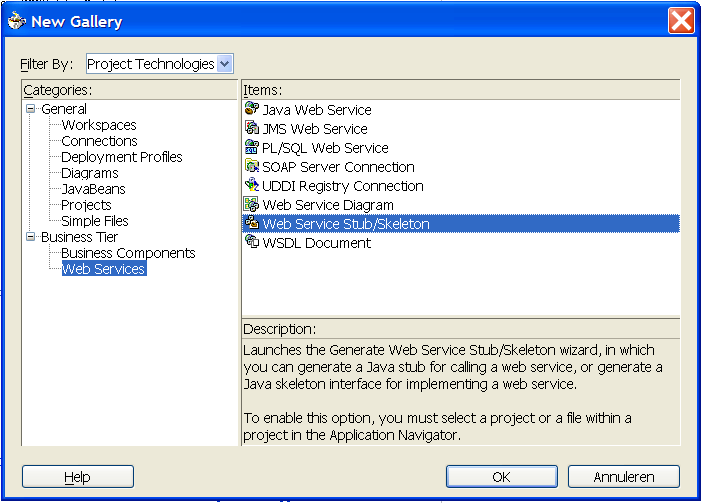The width and height of the screenshot is (702, 503).
Task: Click the Java Web Service icon
Action: [252, 110]
